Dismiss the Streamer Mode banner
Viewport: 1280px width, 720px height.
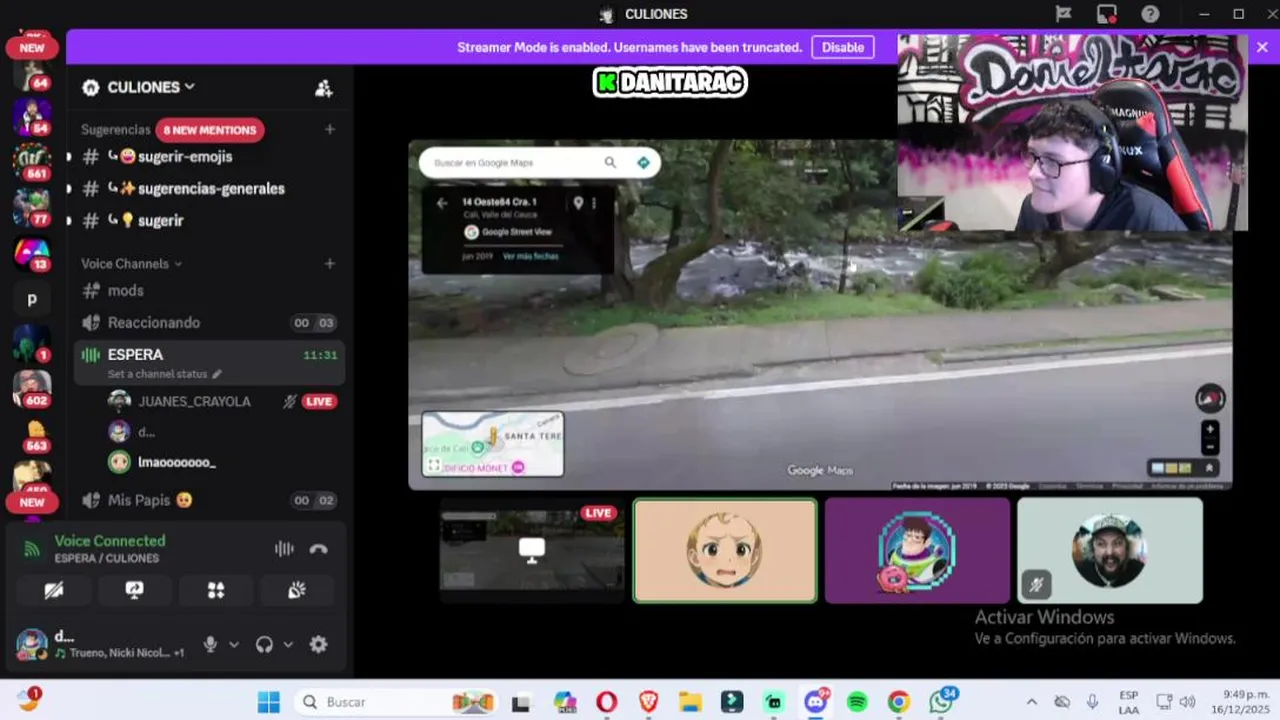[x=1262, y=47]
